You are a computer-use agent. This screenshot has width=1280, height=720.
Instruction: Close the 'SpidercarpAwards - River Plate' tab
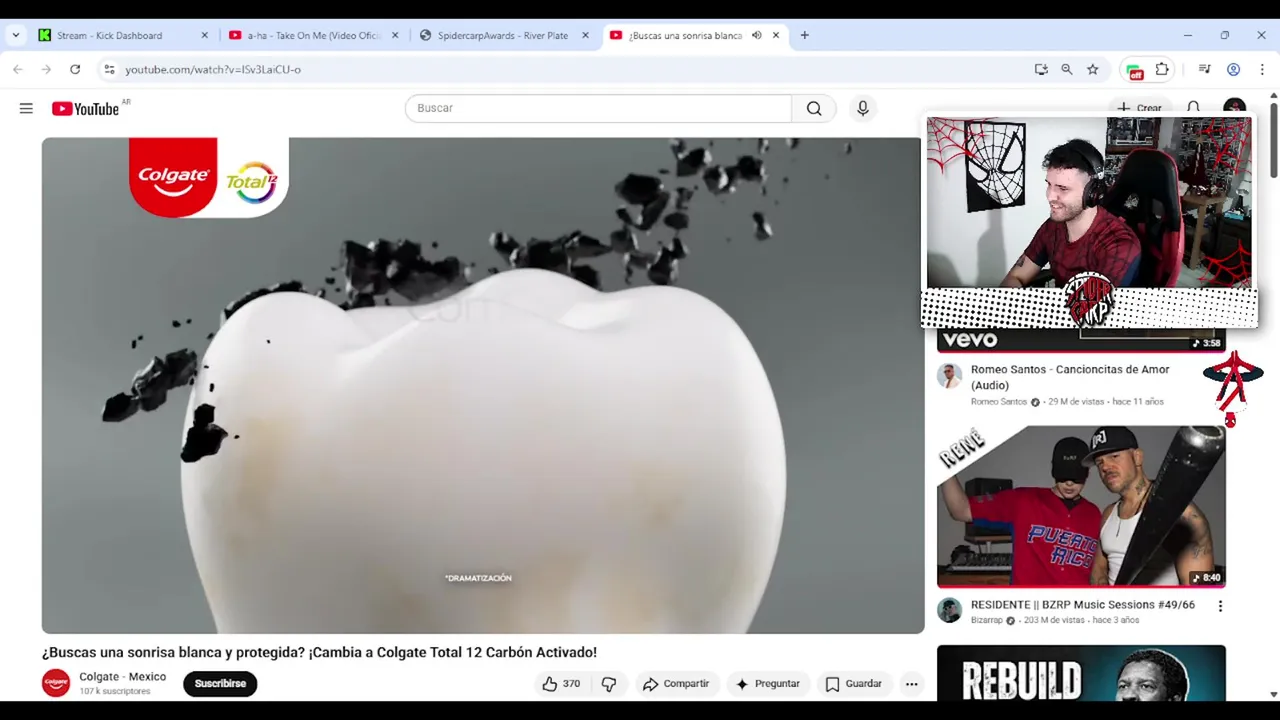(x=586, y=35)
